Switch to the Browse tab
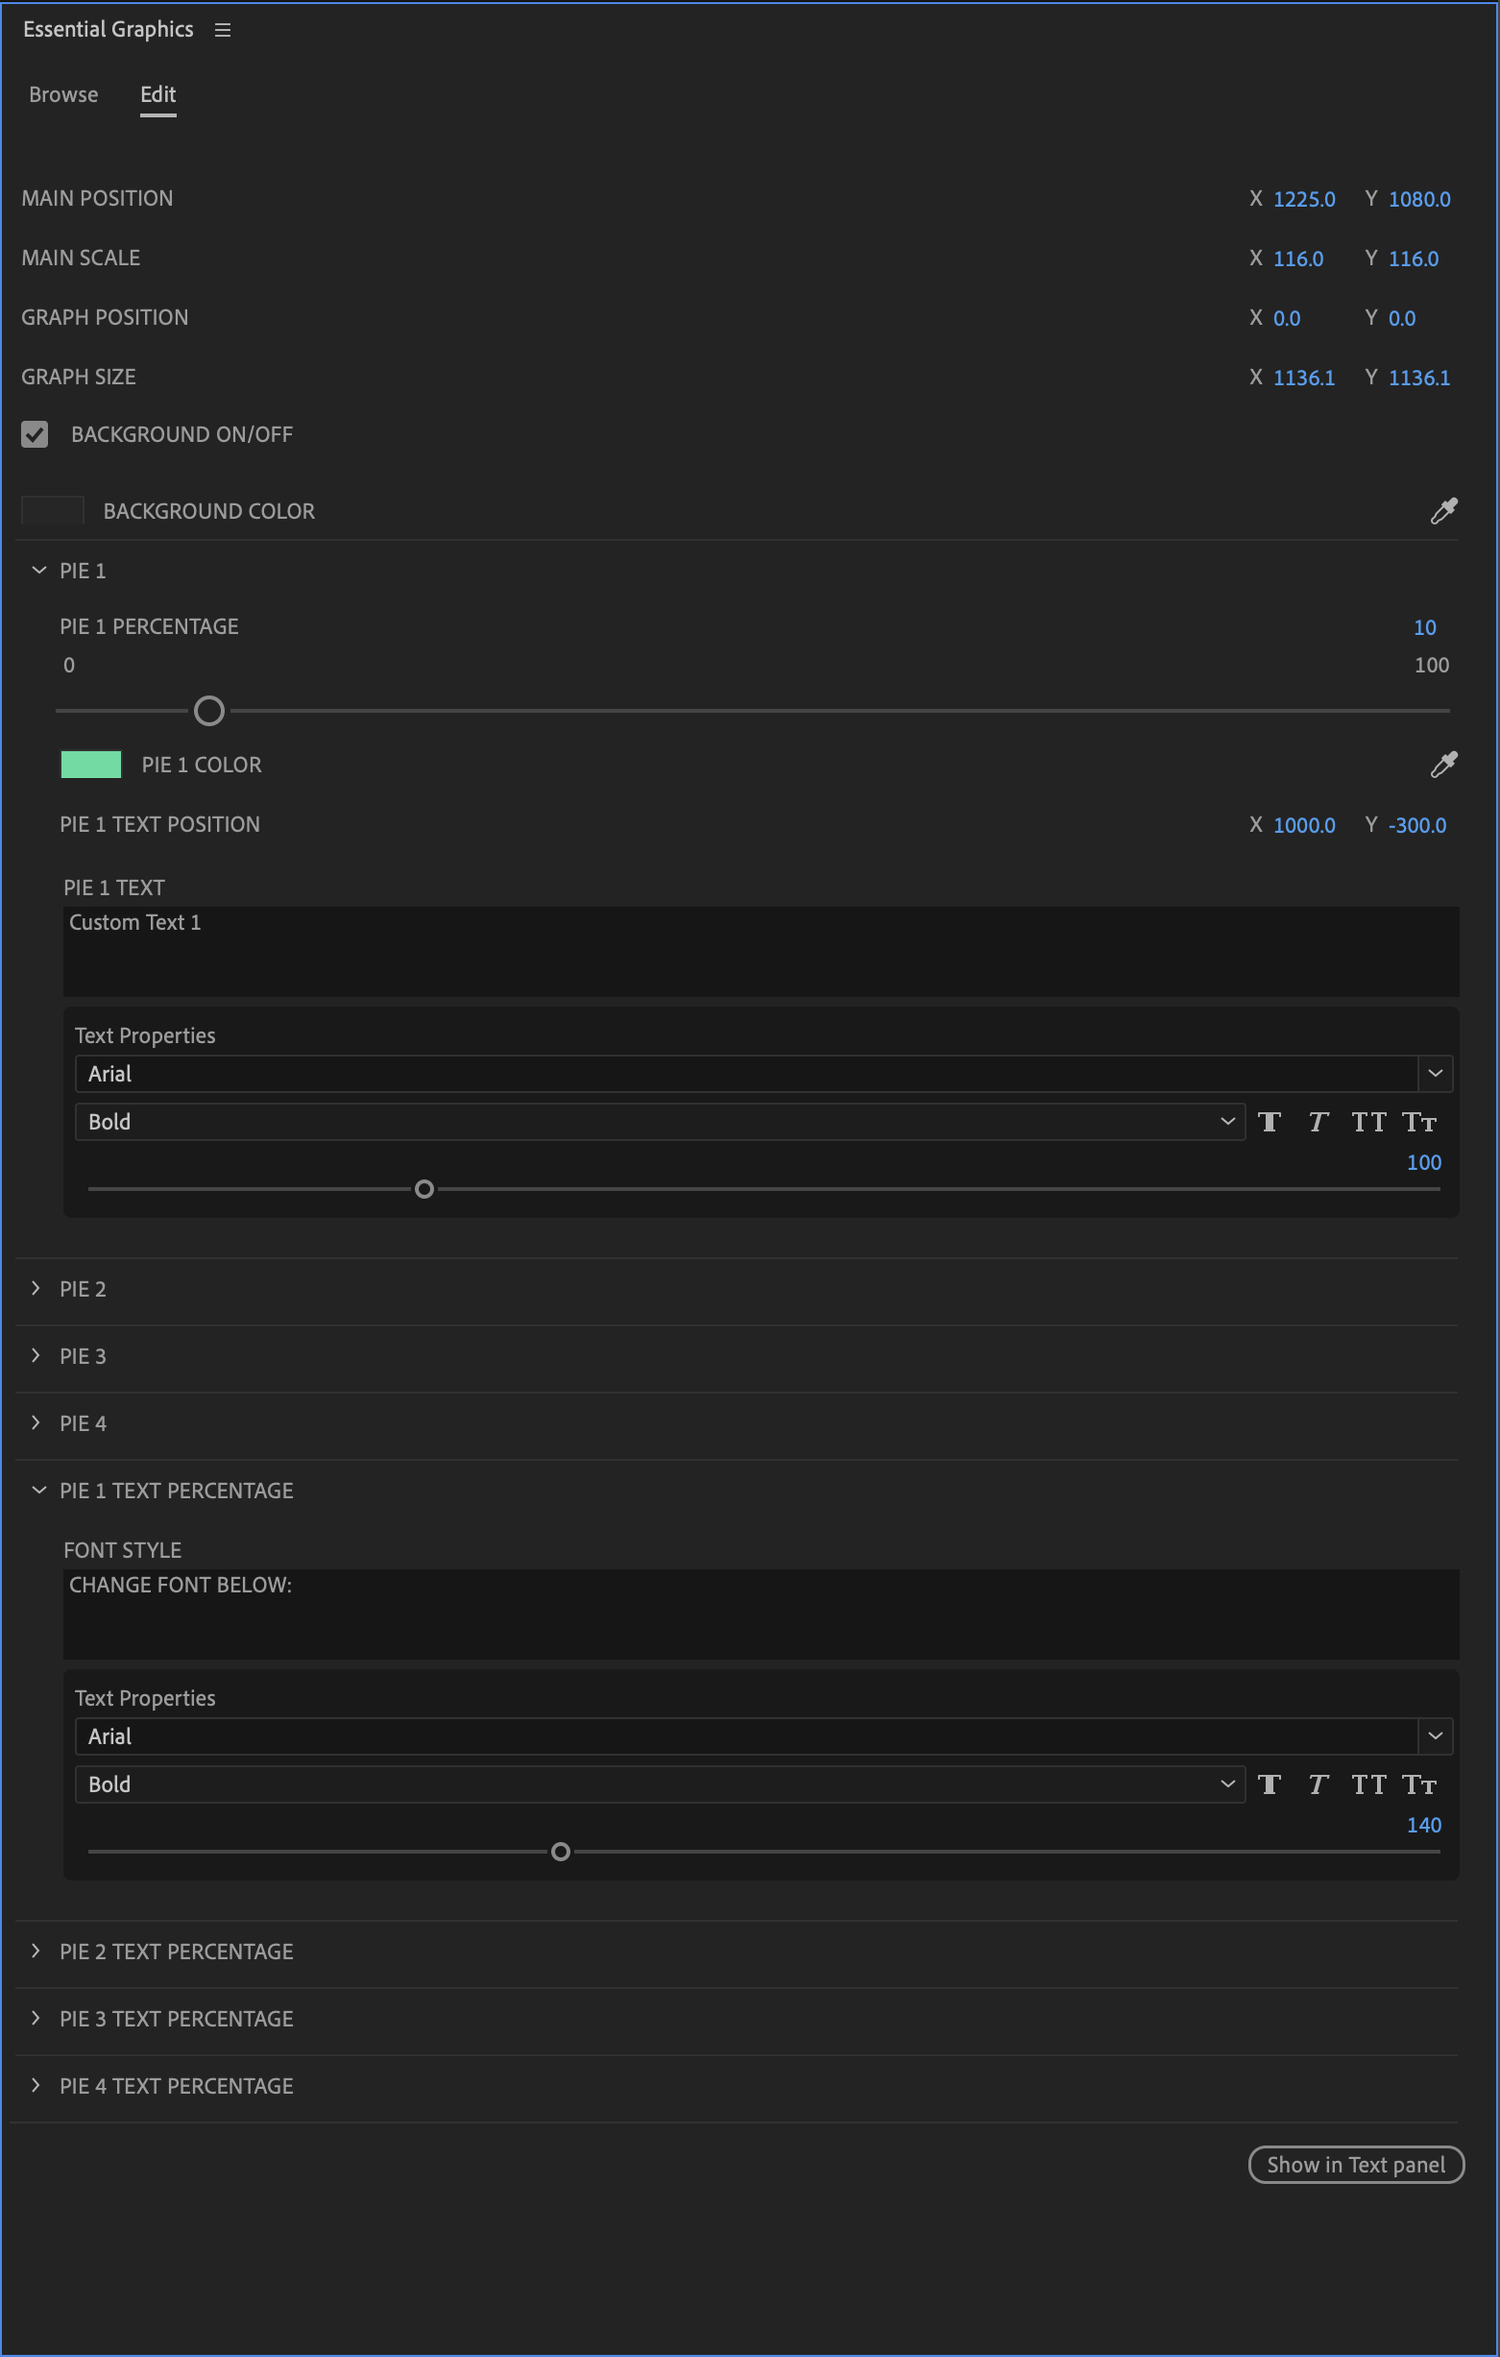1500x2357 pixels. tap(63, 95)
